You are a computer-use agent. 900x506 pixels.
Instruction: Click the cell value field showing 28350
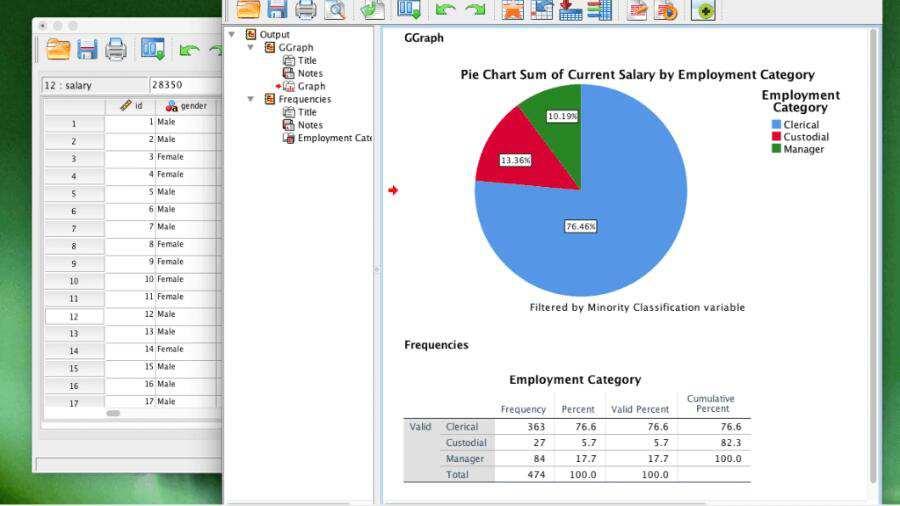[x=185, y=85]
